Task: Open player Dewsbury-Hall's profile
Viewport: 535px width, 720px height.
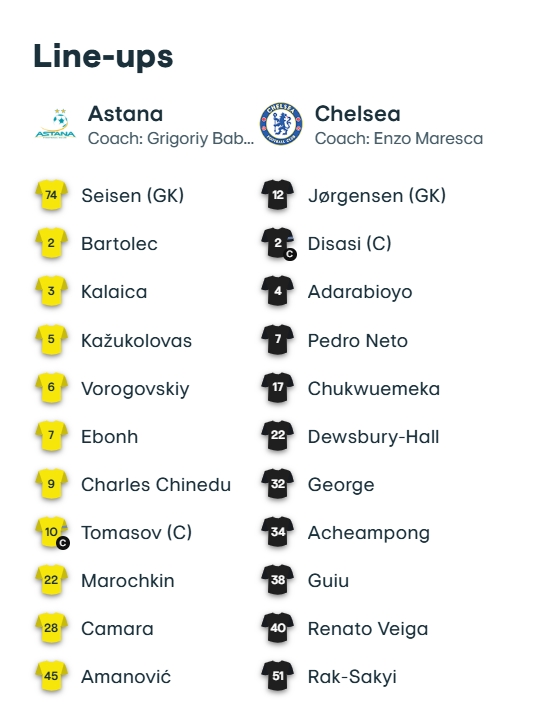Action: (373, 437)
